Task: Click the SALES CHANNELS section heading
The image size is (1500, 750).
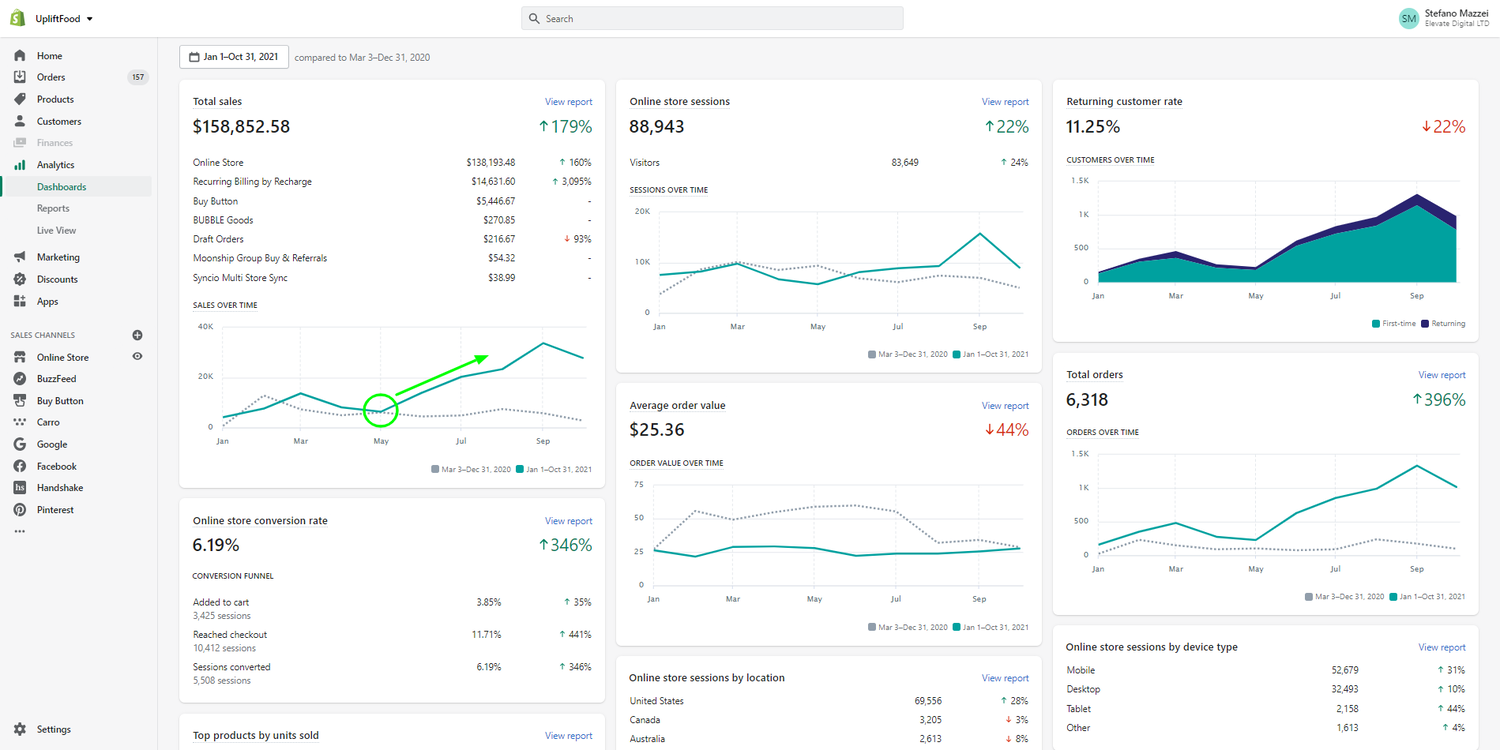Action: 43,335
